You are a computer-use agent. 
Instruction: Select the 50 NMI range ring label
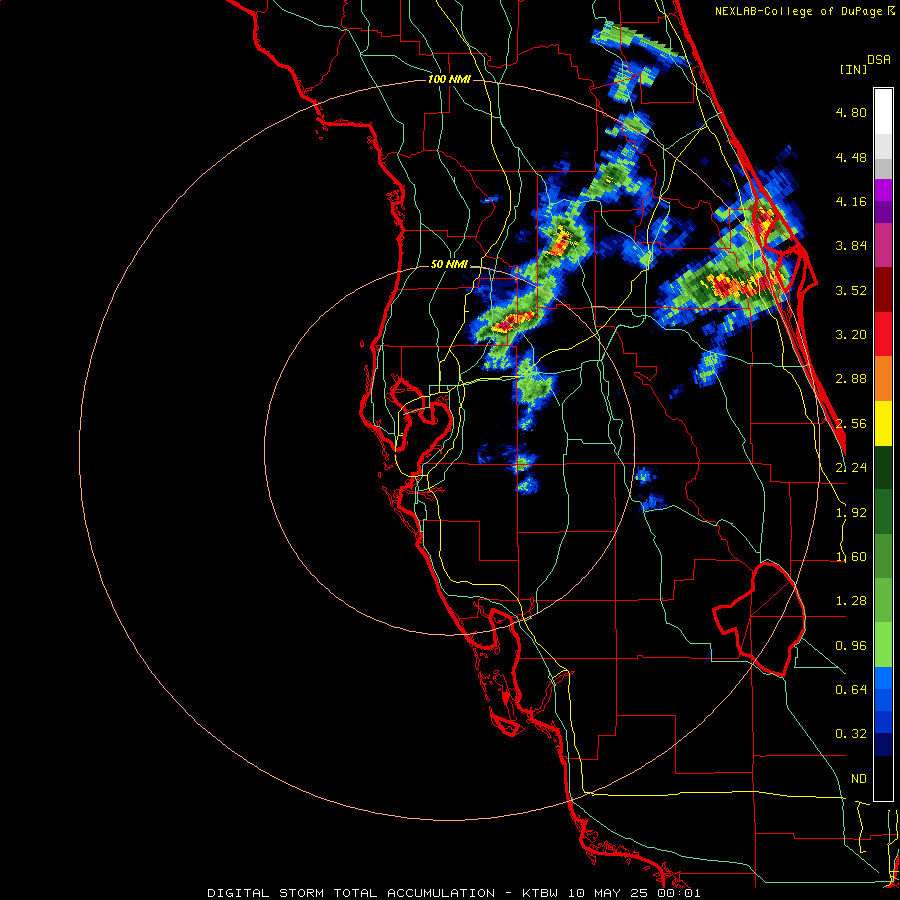449,265
